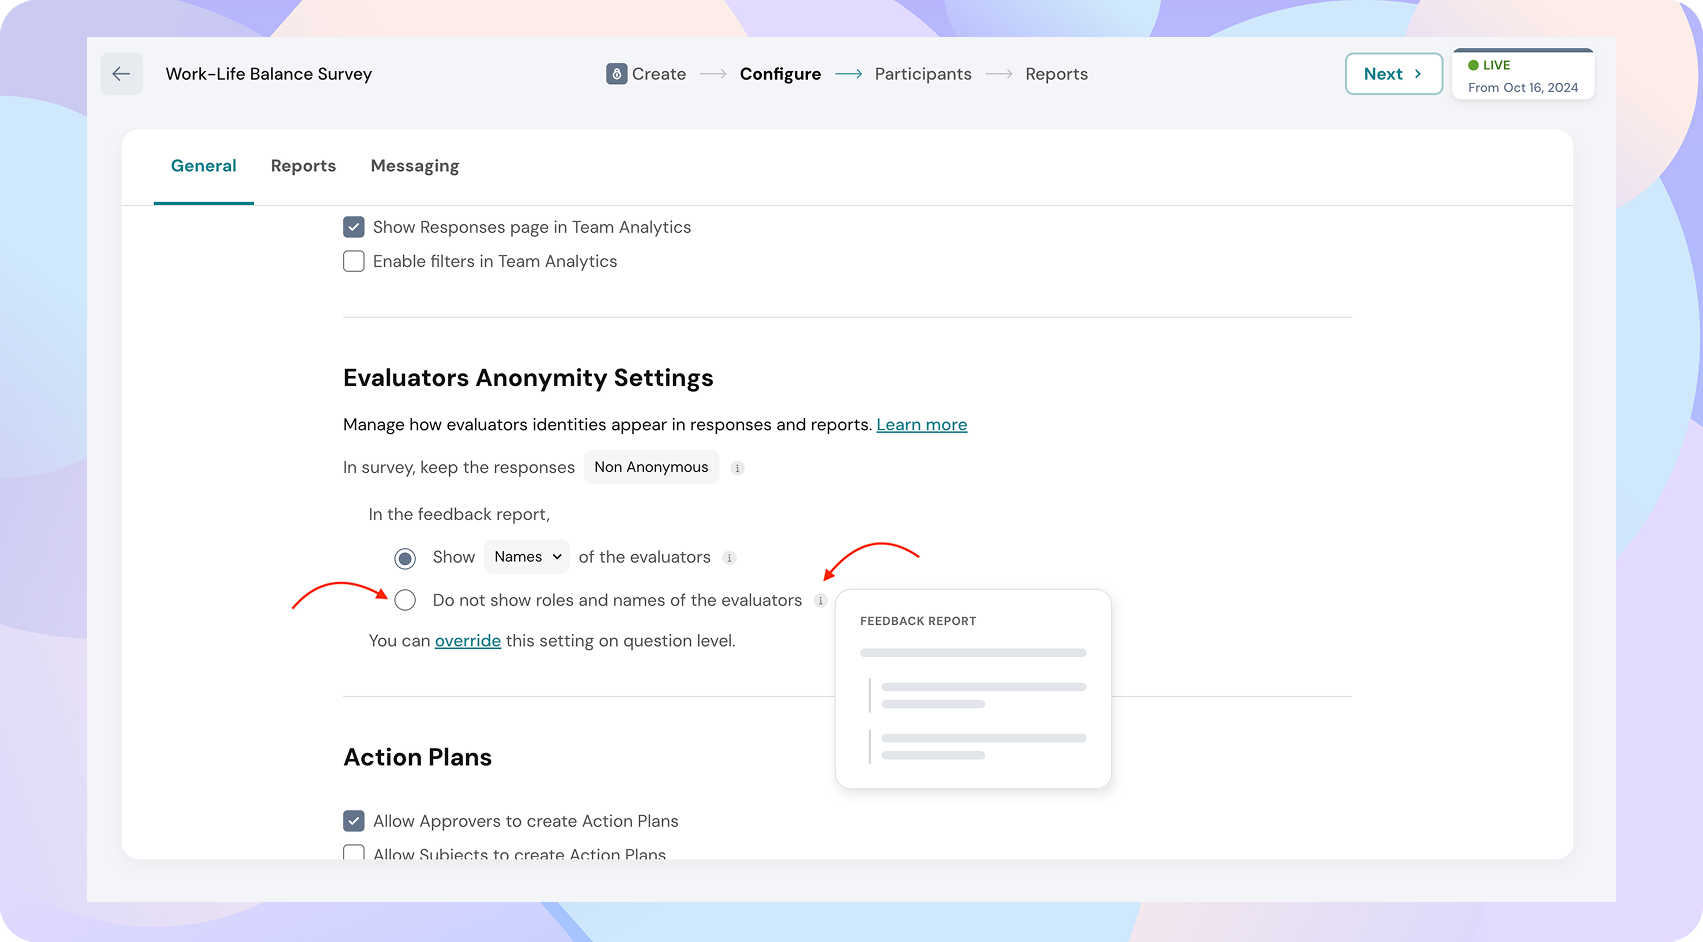Click the Action Plans heading

coord(418,757)
